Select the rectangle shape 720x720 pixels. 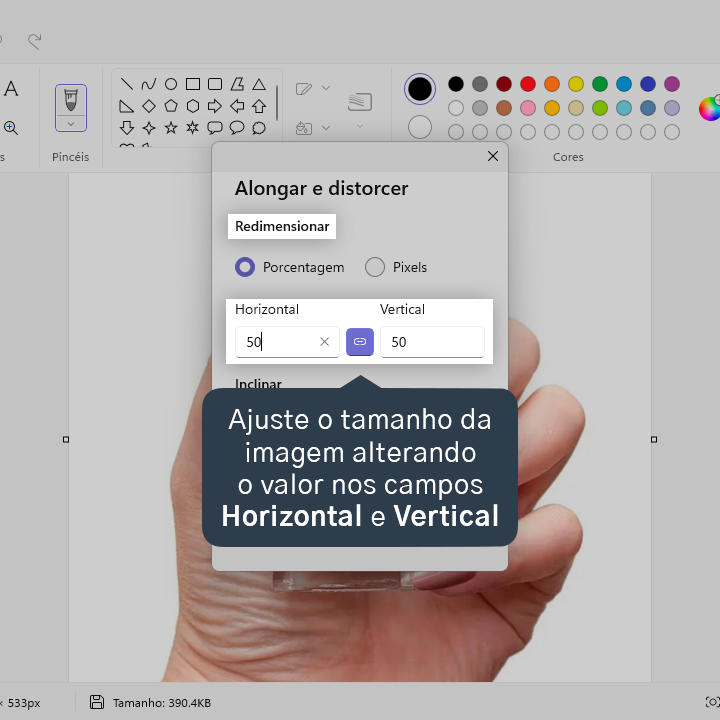click(193, 84)
